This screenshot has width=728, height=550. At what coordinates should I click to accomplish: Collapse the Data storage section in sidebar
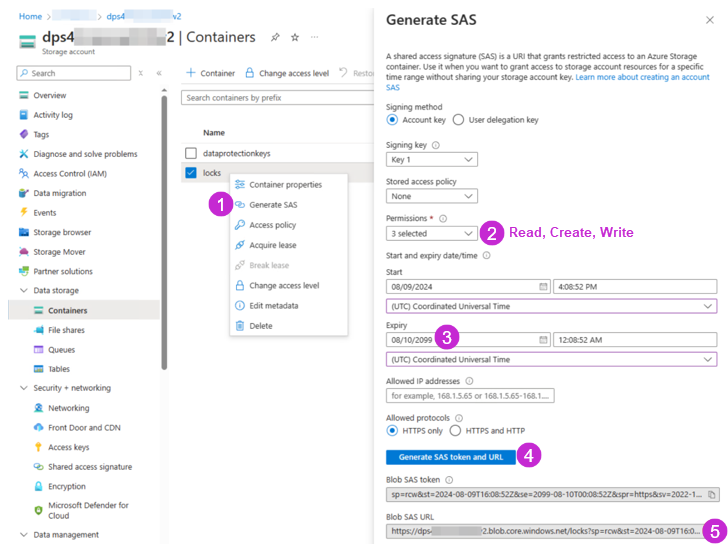(23, 291)
